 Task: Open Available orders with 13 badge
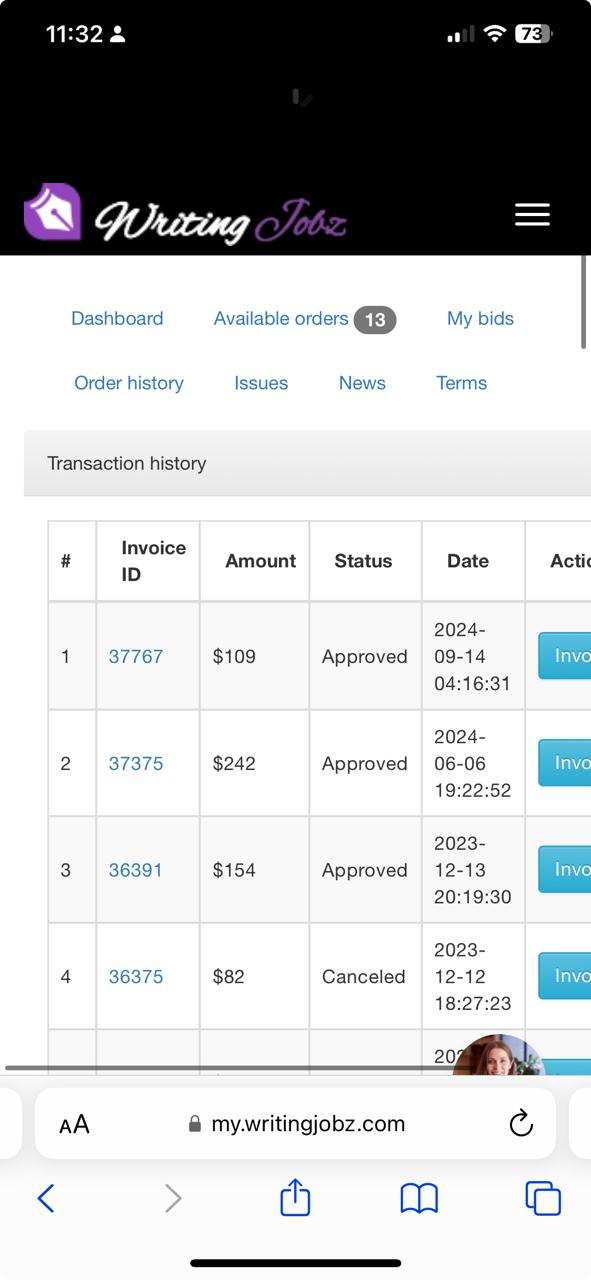[x=305, y=319]
